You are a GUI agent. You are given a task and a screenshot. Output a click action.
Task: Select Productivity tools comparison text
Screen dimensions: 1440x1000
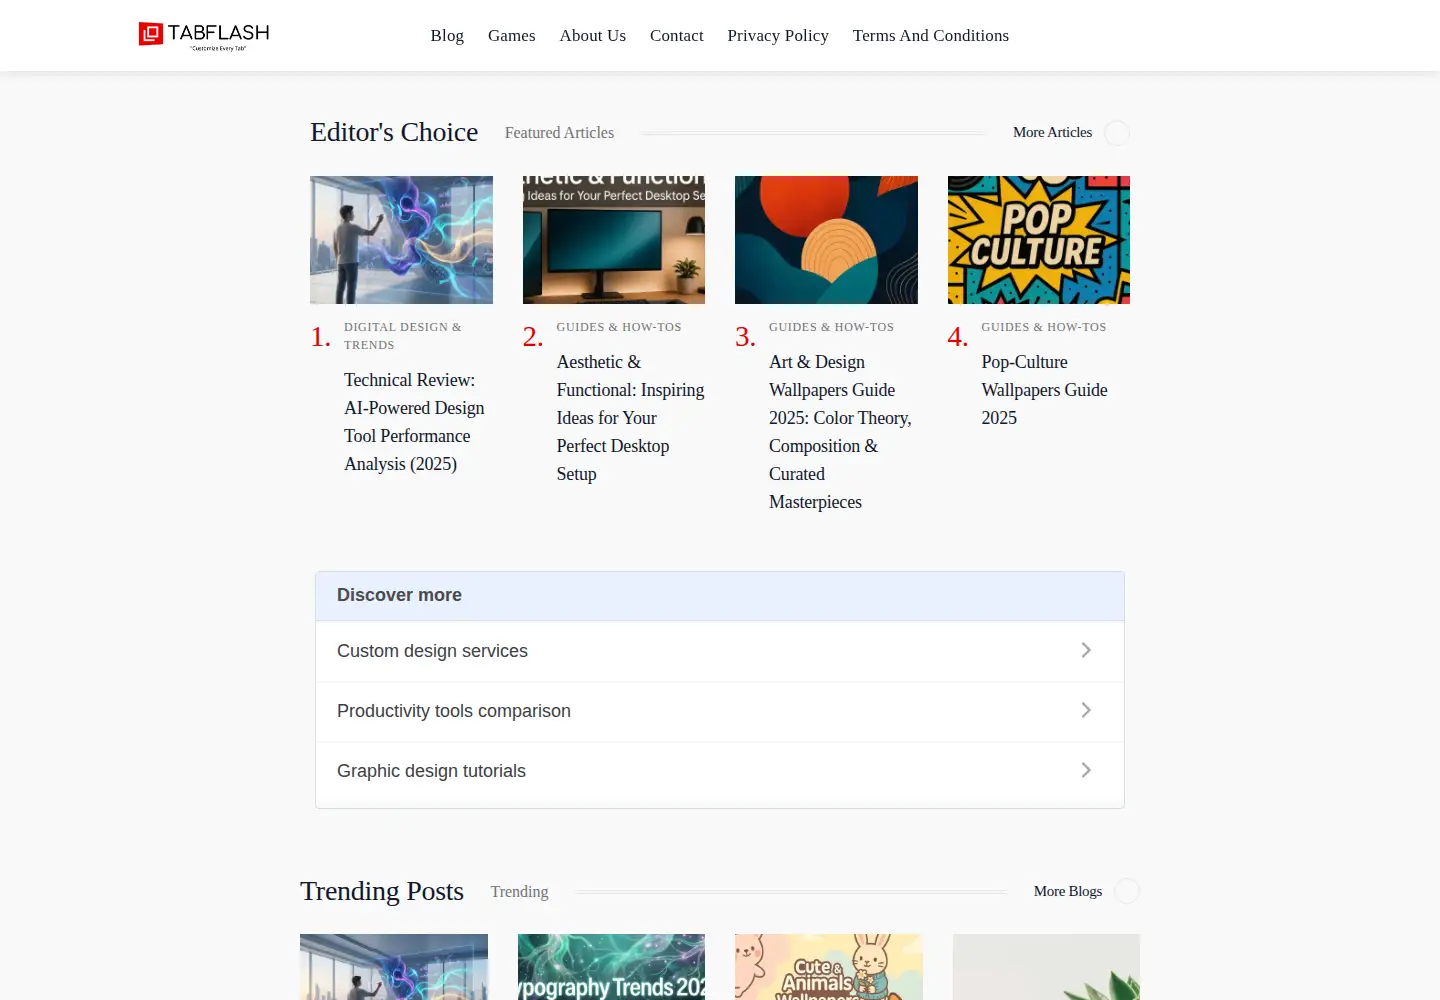point(454,711)
